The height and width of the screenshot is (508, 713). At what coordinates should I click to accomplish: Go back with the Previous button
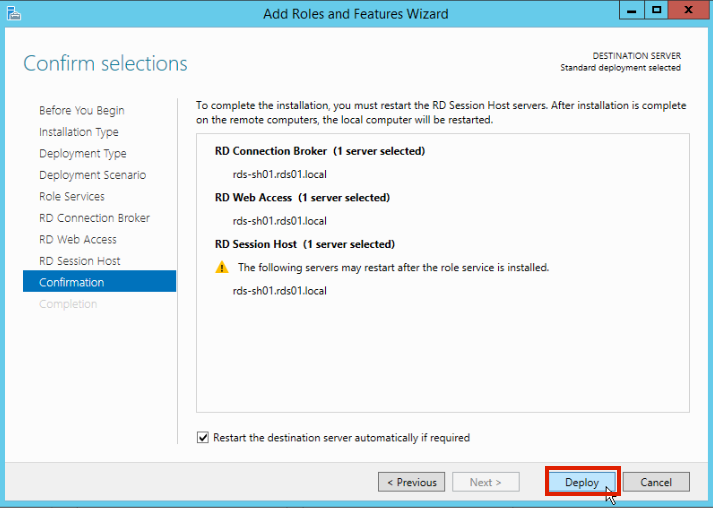[411, 482]
